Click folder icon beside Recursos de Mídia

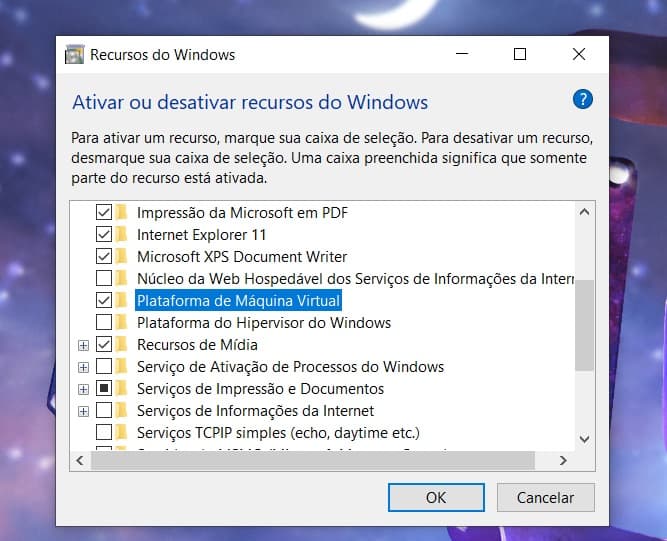(x=122, y=344)
